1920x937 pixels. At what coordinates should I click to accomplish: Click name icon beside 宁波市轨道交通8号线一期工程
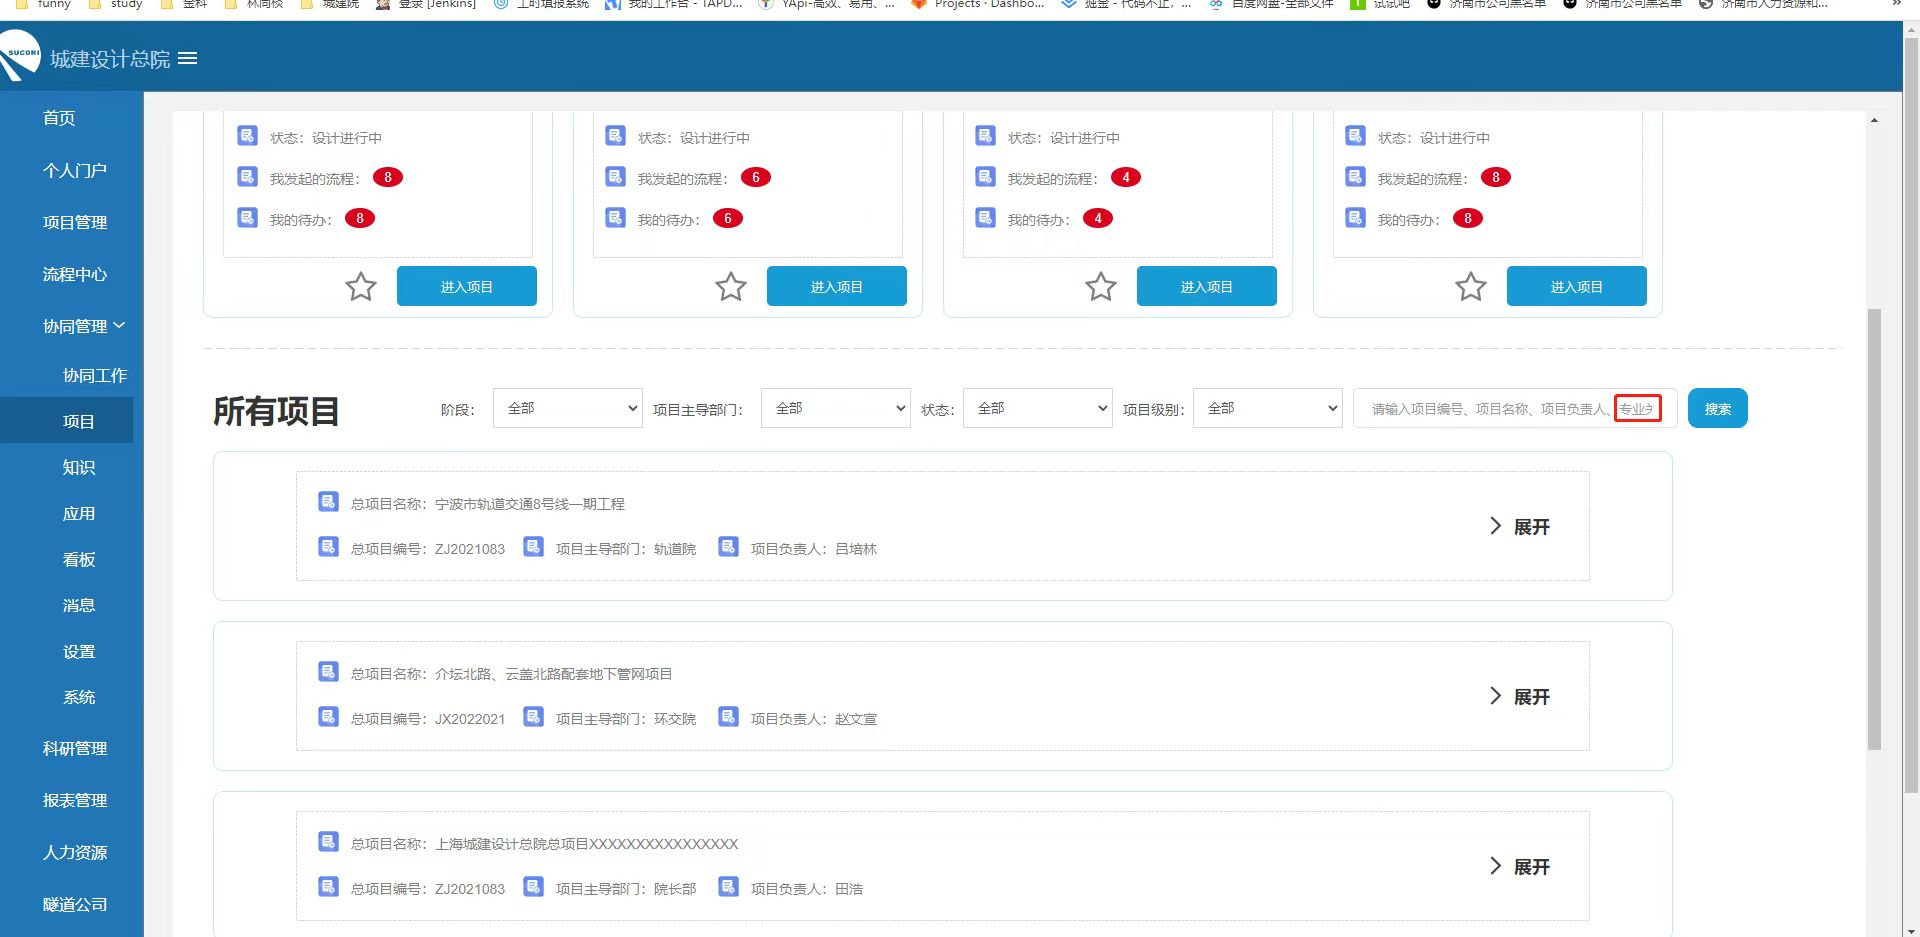click(x=328, y=501)
